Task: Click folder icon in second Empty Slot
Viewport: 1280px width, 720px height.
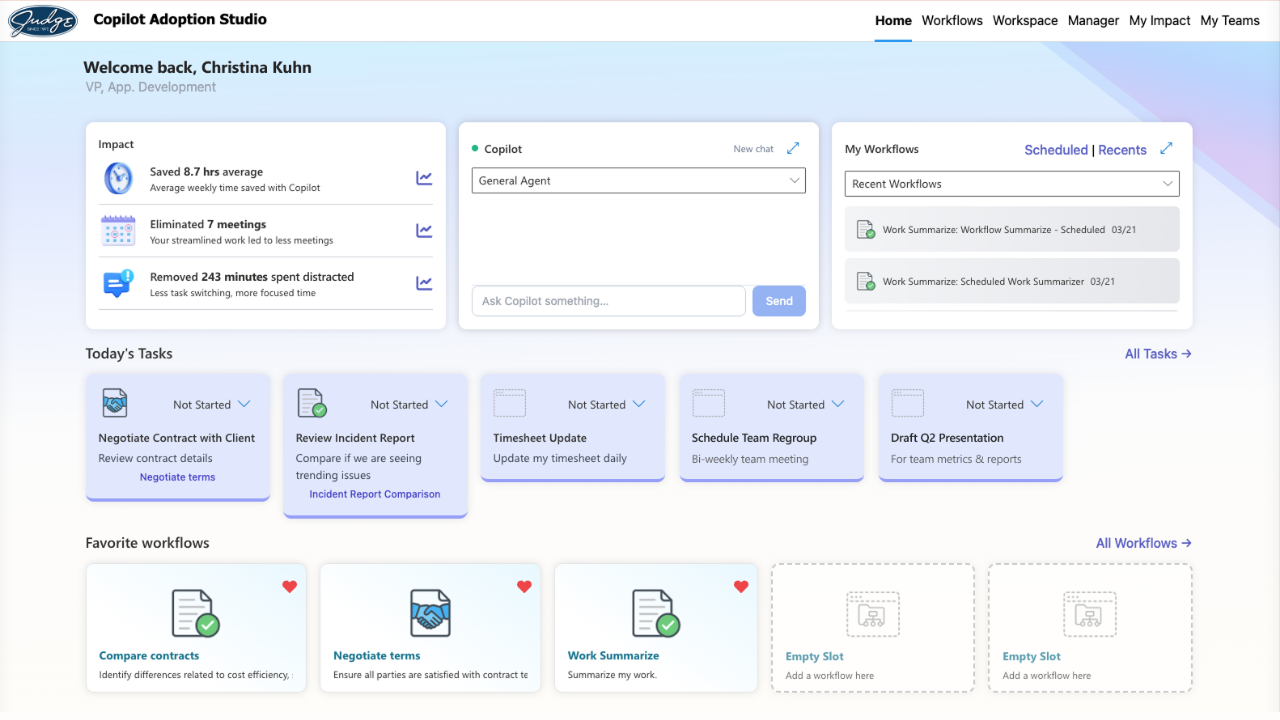Action: (x=1089, y=614)
